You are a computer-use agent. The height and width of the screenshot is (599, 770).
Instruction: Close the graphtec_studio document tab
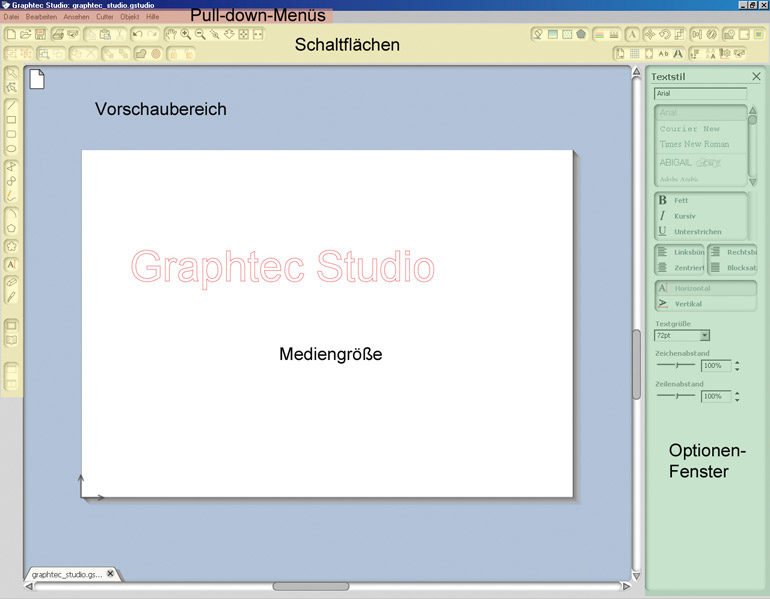110,573
